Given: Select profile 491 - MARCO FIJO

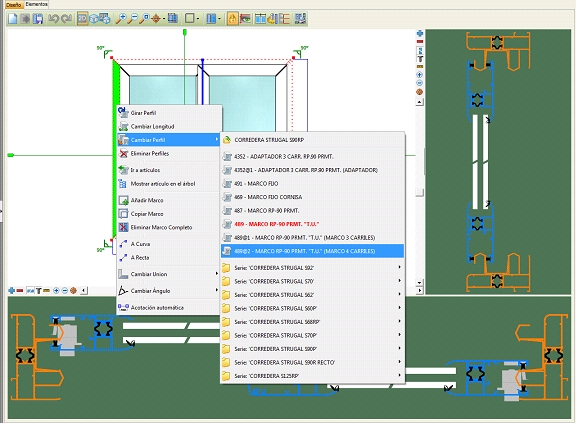Looking at the screenshot, I should pyautogui.click(x=313, y=183).
